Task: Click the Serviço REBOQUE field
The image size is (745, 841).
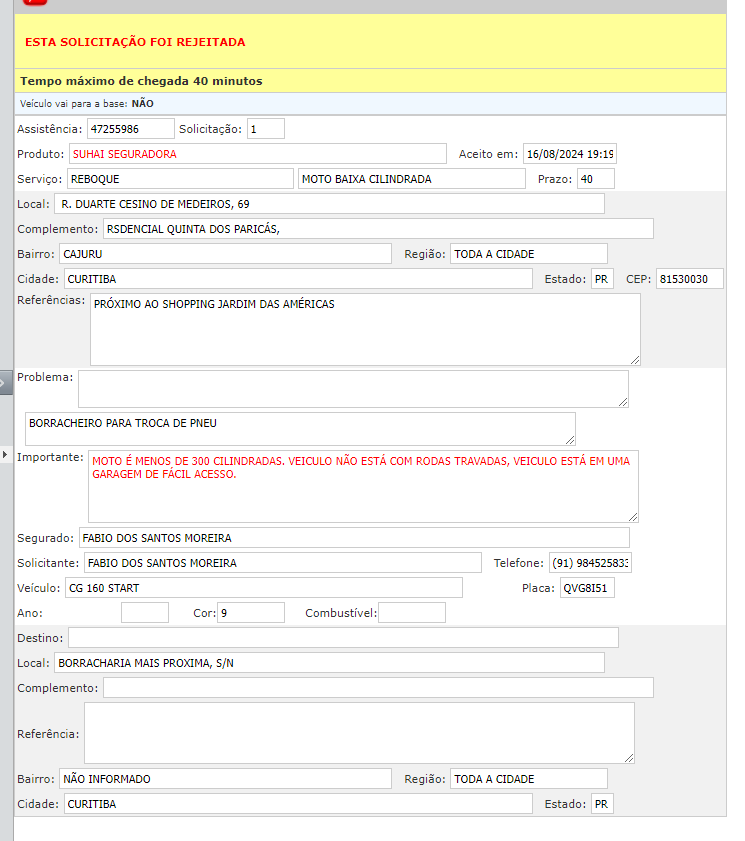Action: 180,179
